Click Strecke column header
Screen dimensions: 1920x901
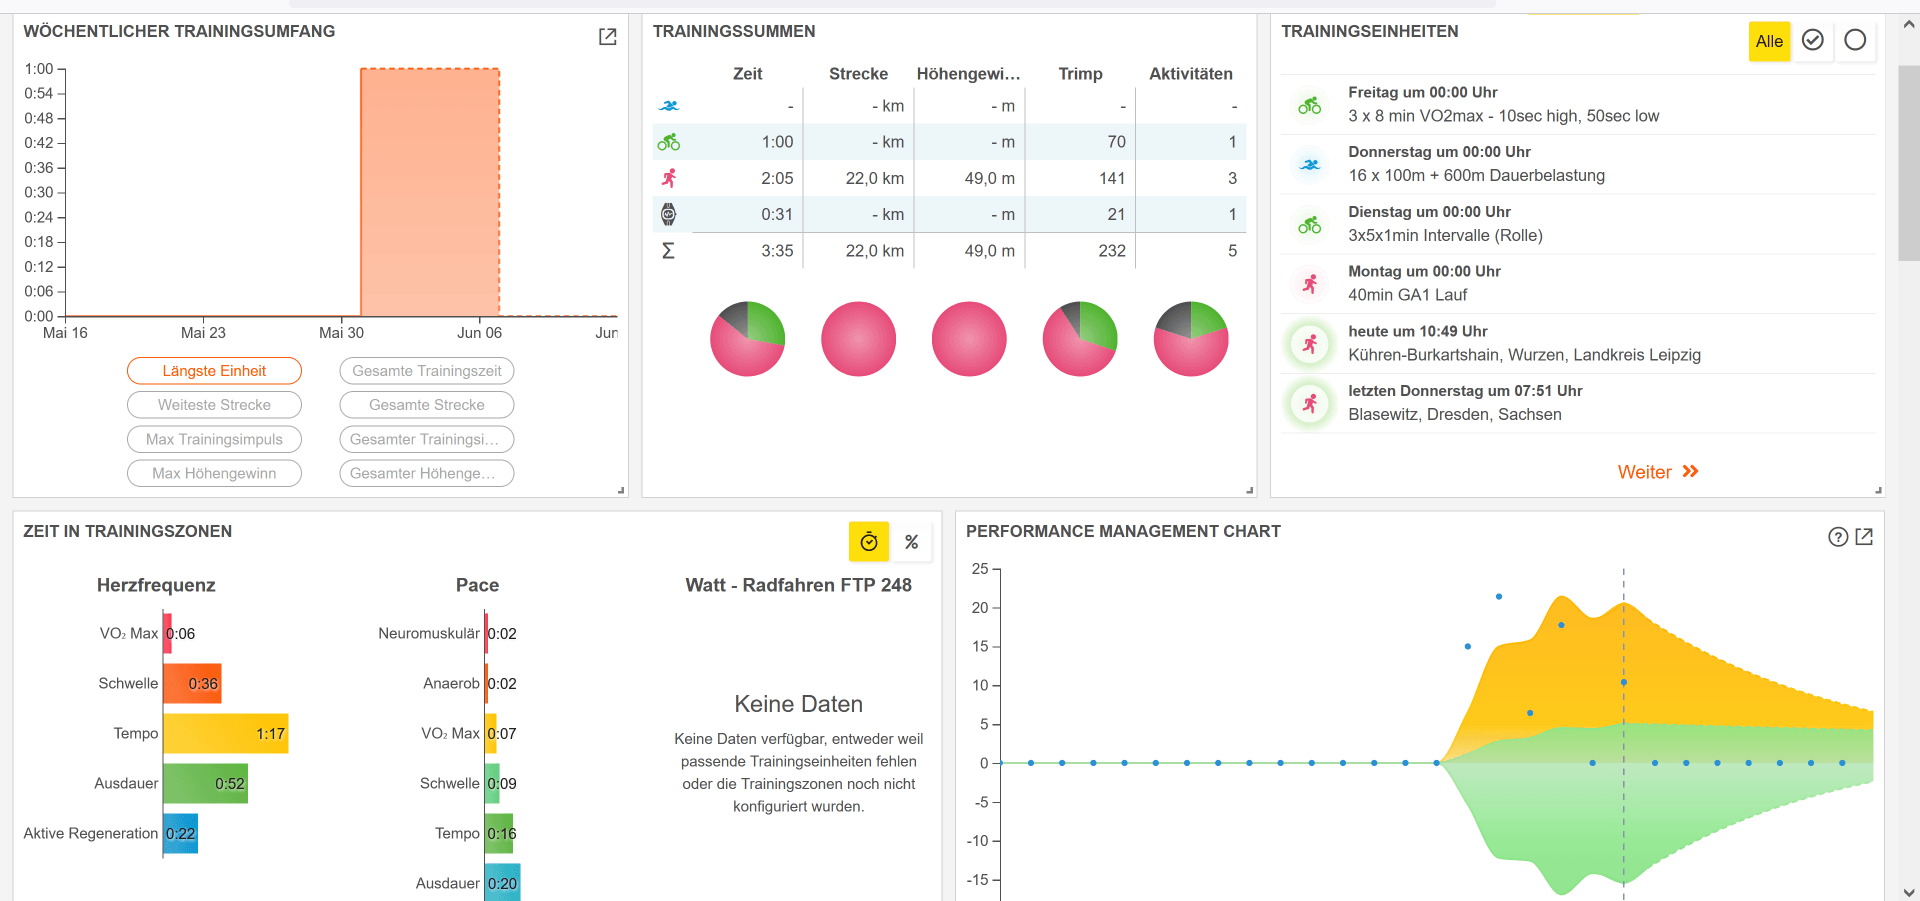858,74
